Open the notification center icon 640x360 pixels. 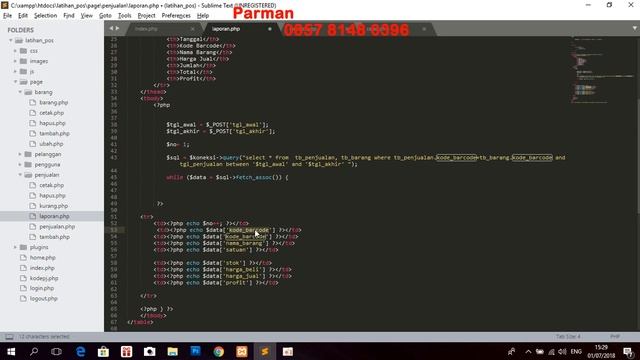(629, 351)
